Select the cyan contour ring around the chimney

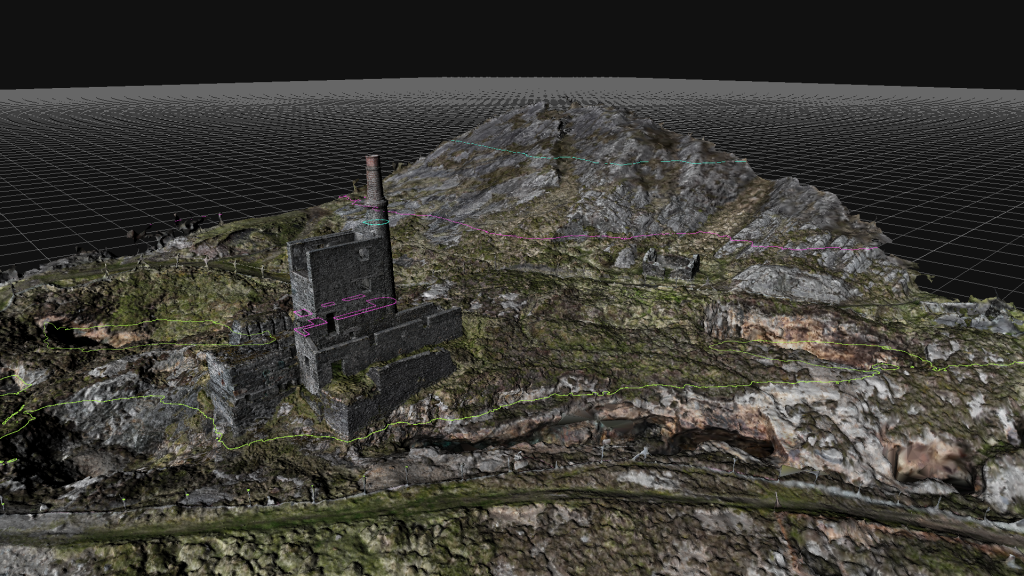(376, 224)
